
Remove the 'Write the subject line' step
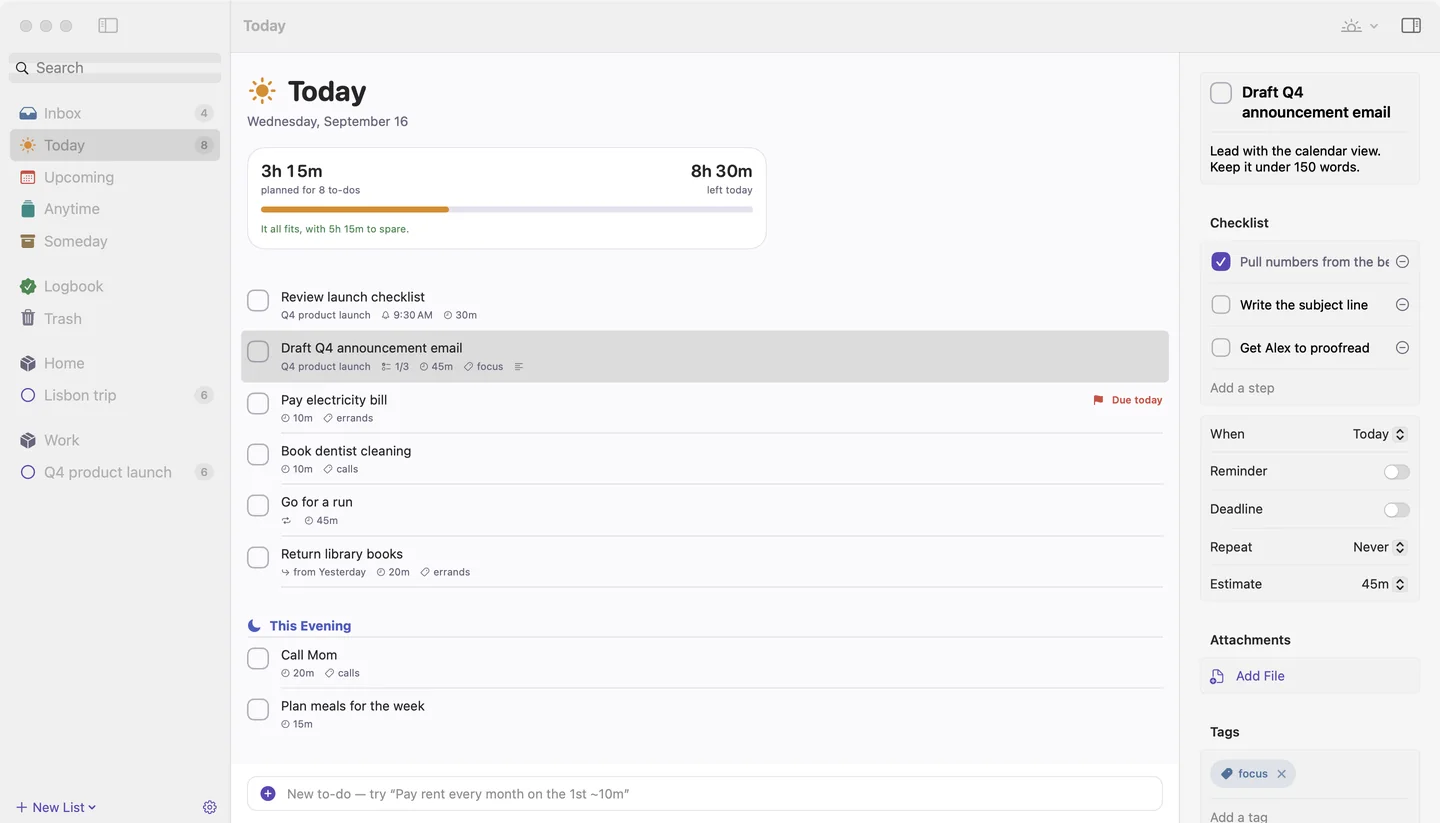click(x=1402, y=305)
